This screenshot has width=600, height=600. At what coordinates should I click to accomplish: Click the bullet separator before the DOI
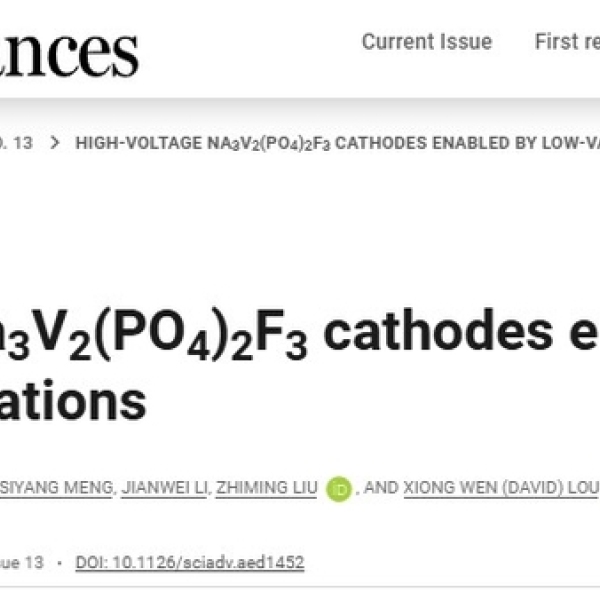(x=60, y=562)
